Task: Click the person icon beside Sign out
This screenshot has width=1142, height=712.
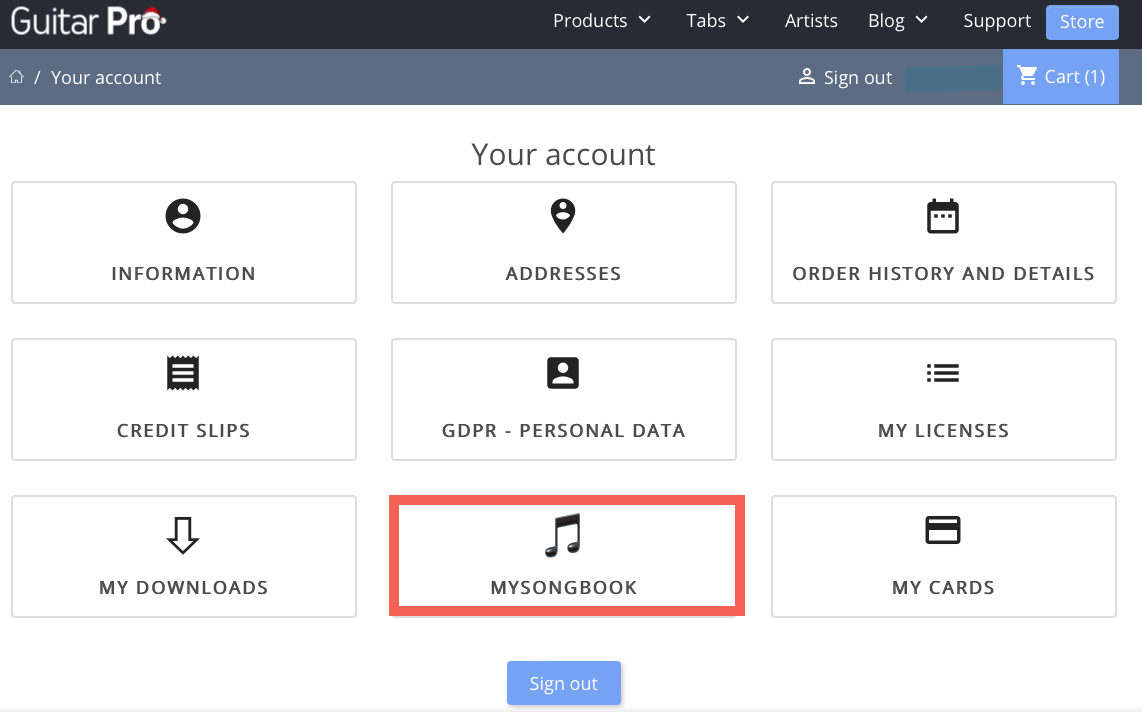Action: point(806,76)
